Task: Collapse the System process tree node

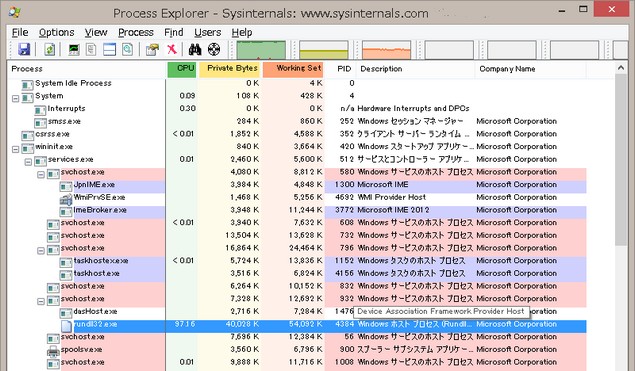Action: click(15, 98)
